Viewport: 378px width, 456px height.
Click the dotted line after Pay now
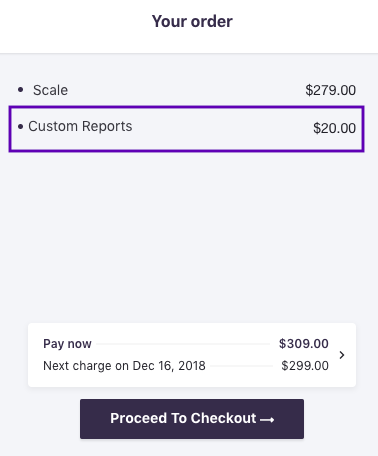[x=183, y=344]
